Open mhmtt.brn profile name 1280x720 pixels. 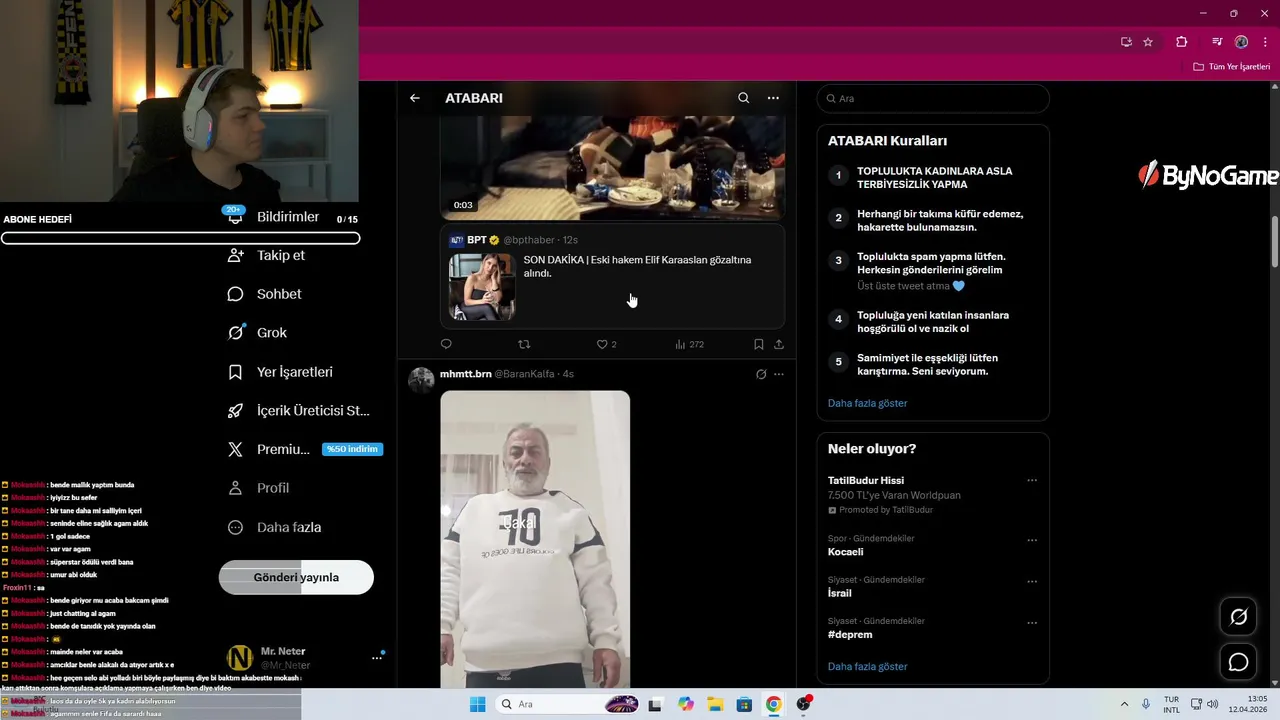click(x=465, y=374)
